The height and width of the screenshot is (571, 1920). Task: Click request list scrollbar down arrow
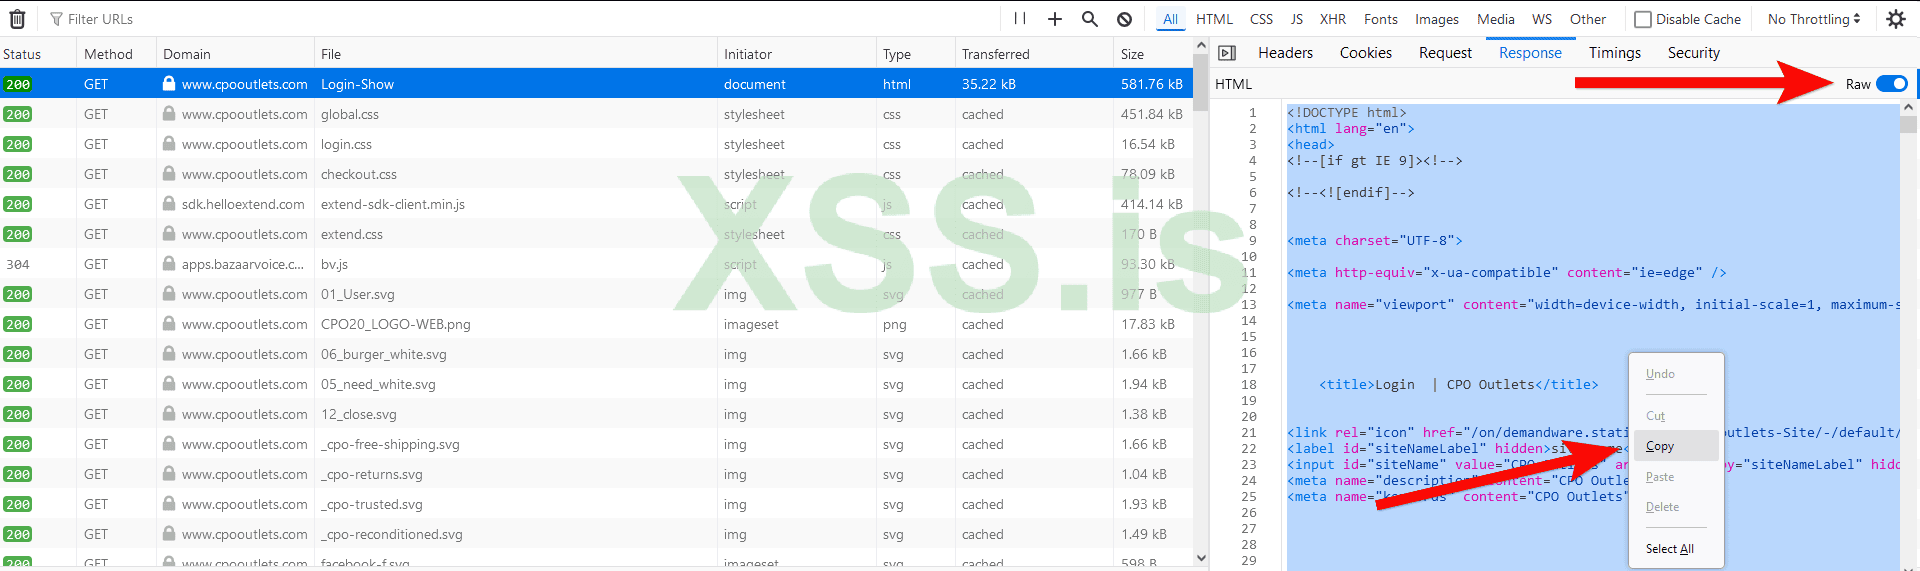pos(1201,558)
